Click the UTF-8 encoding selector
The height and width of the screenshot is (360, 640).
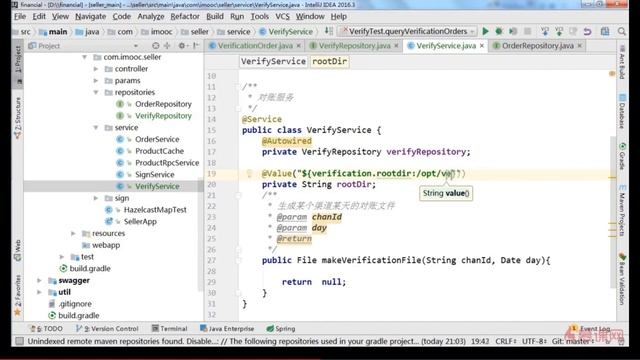[534, 341]
